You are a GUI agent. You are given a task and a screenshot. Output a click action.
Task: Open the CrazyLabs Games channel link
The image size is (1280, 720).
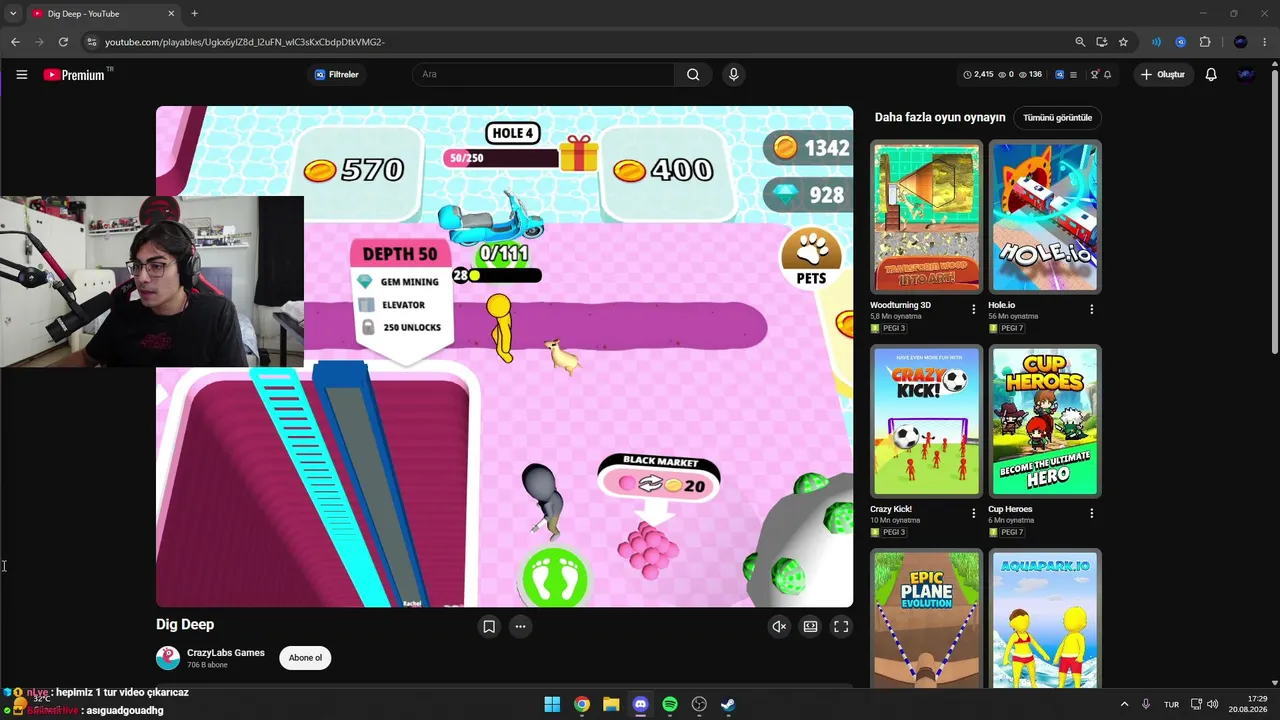click(x=226, y=653)
